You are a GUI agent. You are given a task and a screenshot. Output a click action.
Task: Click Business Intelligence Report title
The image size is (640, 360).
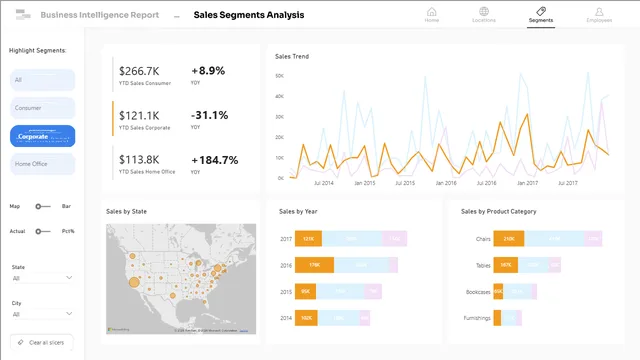pos(100,15)
